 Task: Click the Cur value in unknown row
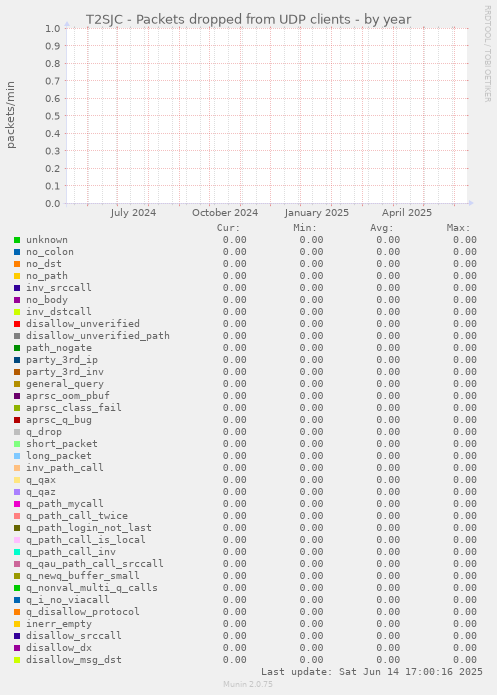tap(235, 240)
